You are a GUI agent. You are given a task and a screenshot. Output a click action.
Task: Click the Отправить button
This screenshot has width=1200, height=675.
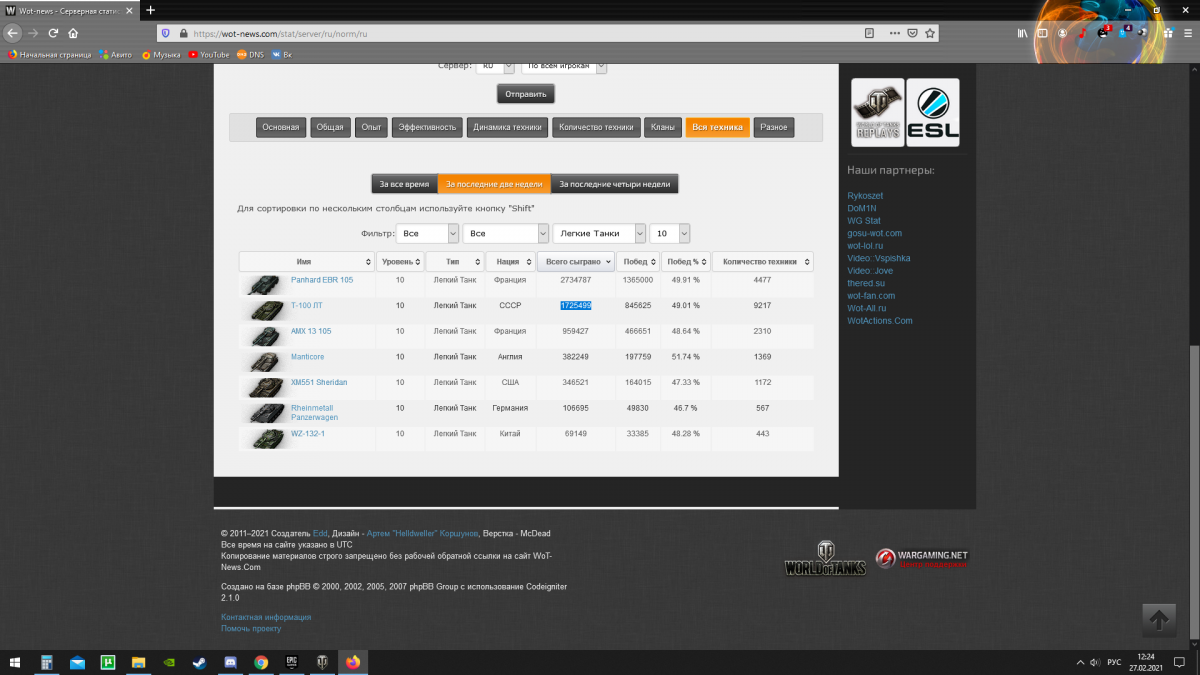[526, 94]
